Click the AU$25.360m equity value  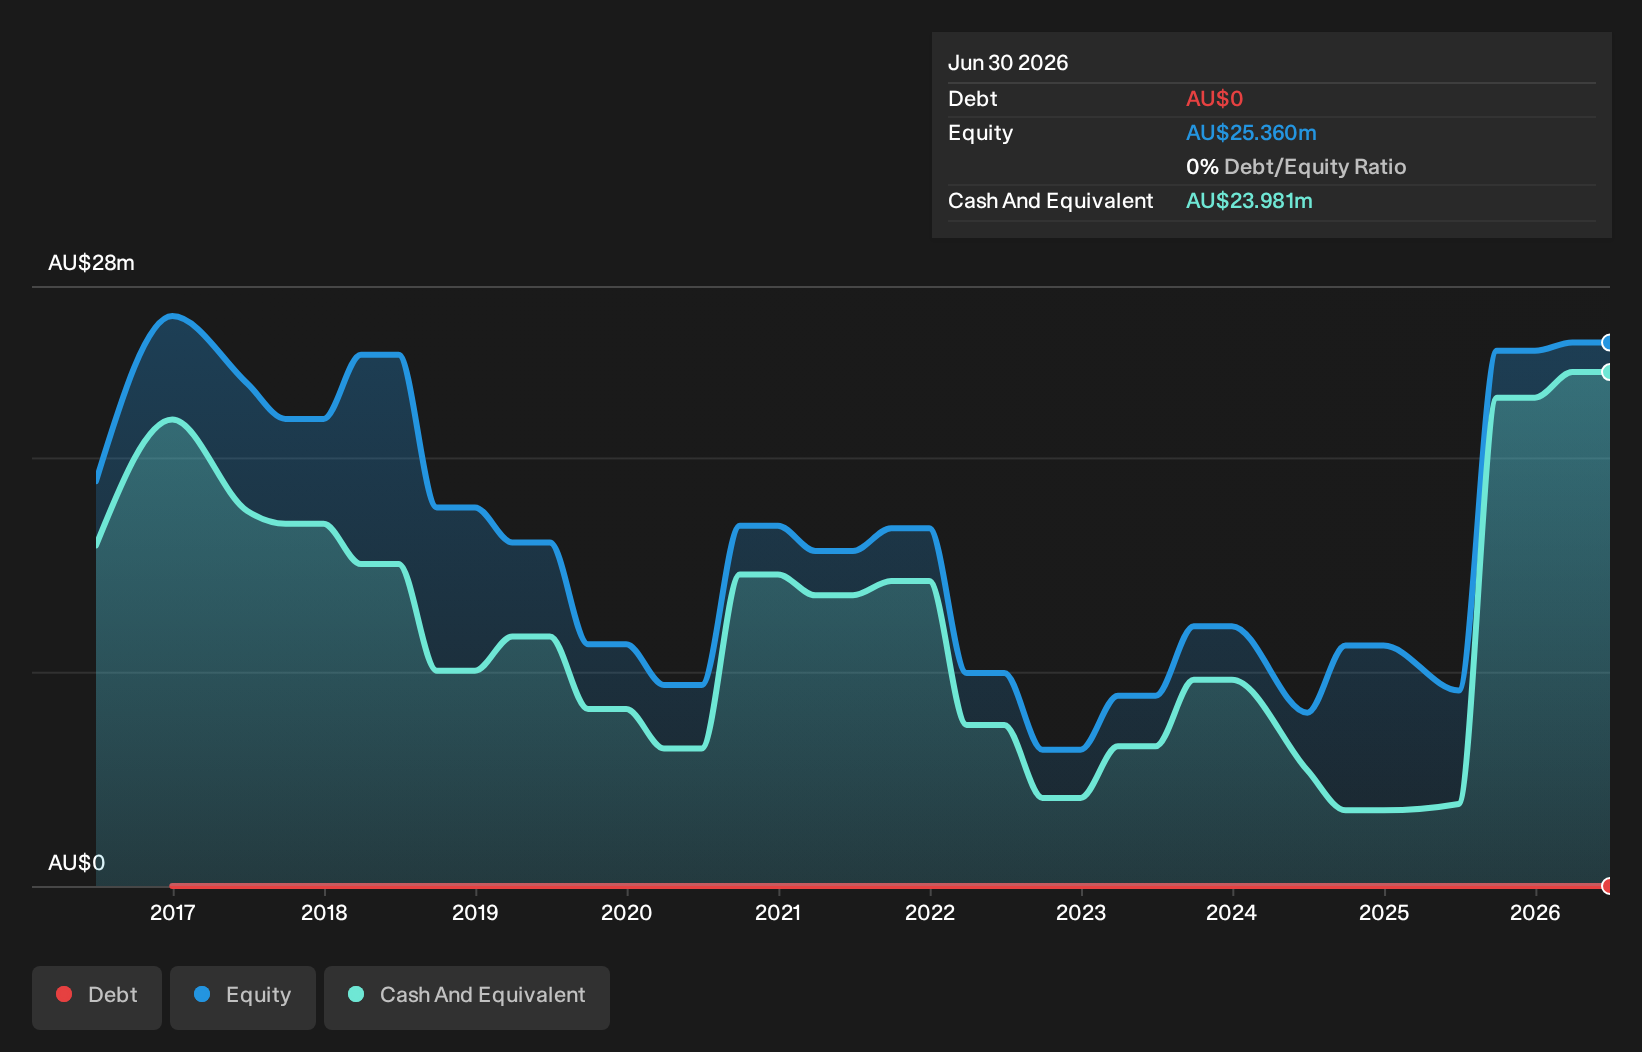[x=1251, y=133]
